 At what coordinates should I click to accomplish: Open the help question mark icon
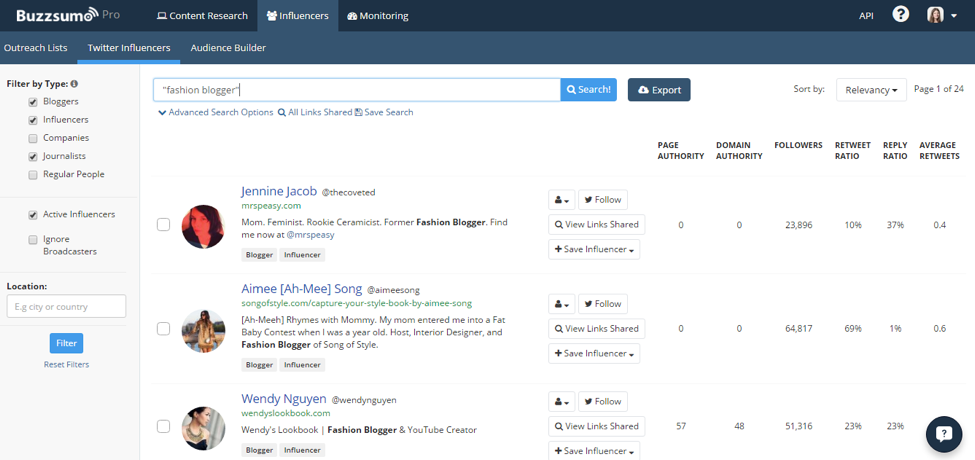tap(900, 15)
